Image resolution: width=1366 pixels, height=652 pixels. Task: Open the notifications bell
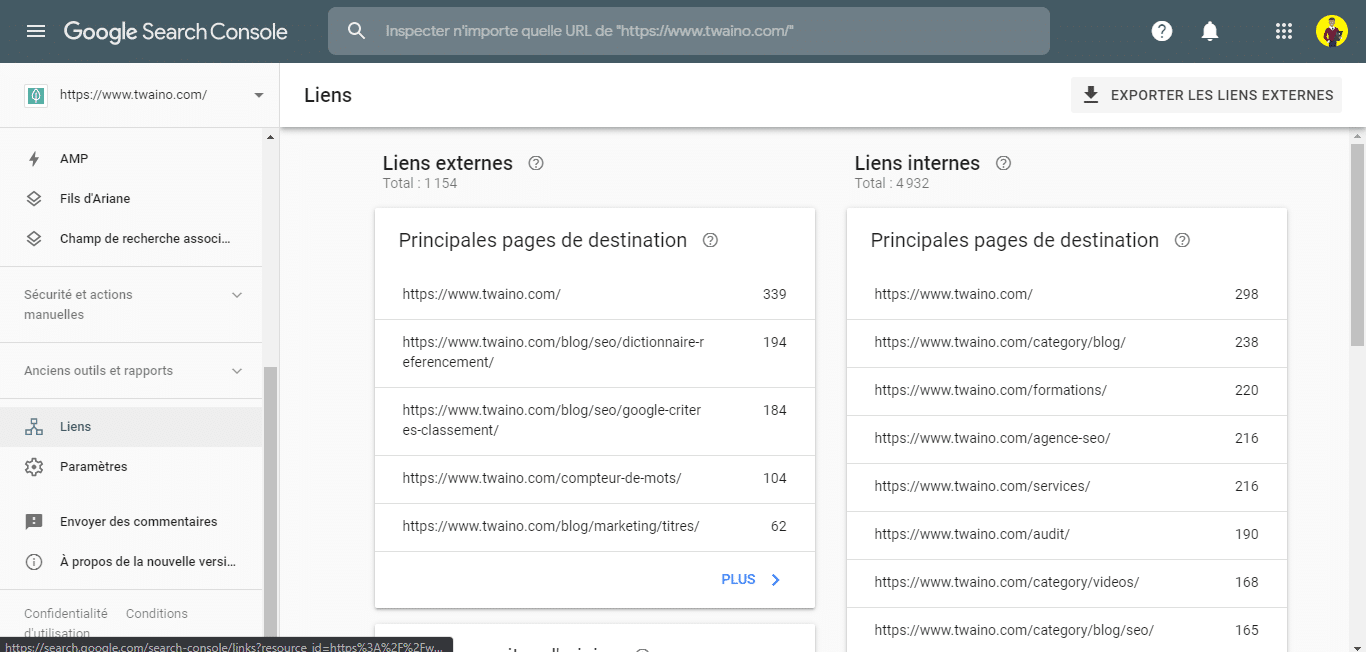coord(1210,31)
